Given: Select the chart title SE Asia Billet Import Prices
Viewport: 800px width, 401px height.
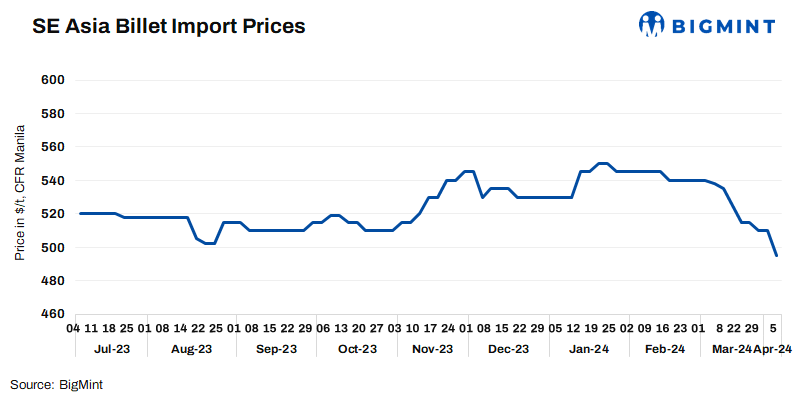Looking at the screenshot, I should (169, 27).
